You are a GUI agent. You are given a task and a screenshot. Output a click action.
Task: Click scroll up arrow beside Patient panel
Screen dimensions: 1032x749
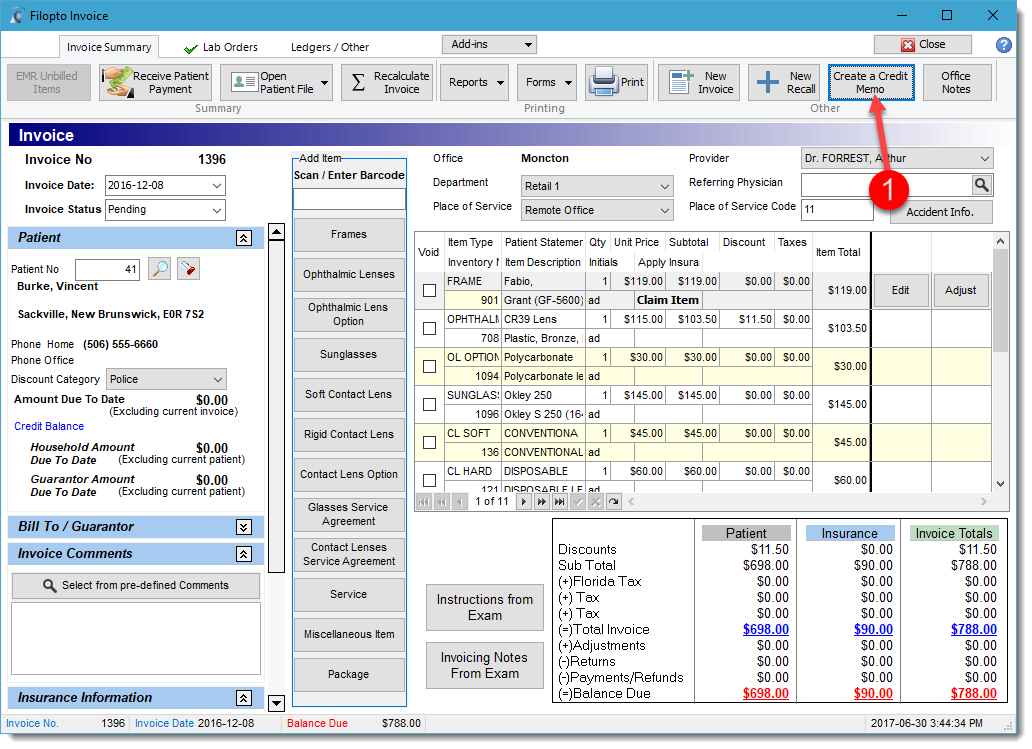pyautogui.click(x=277, y=231)
